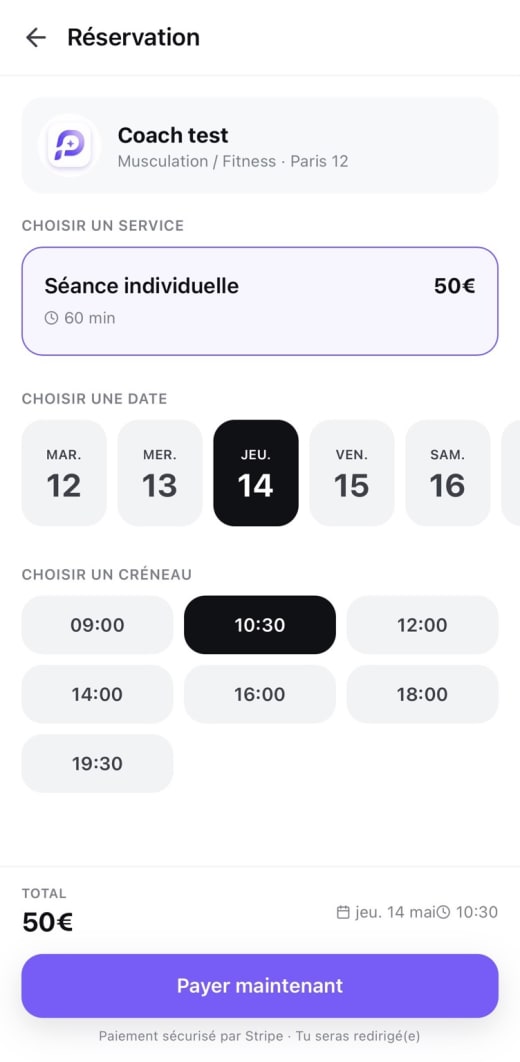Book the 18:00 time slot
Viewport: 520px width, 1062px height.
pyautogui.click(x=422, y=694)
